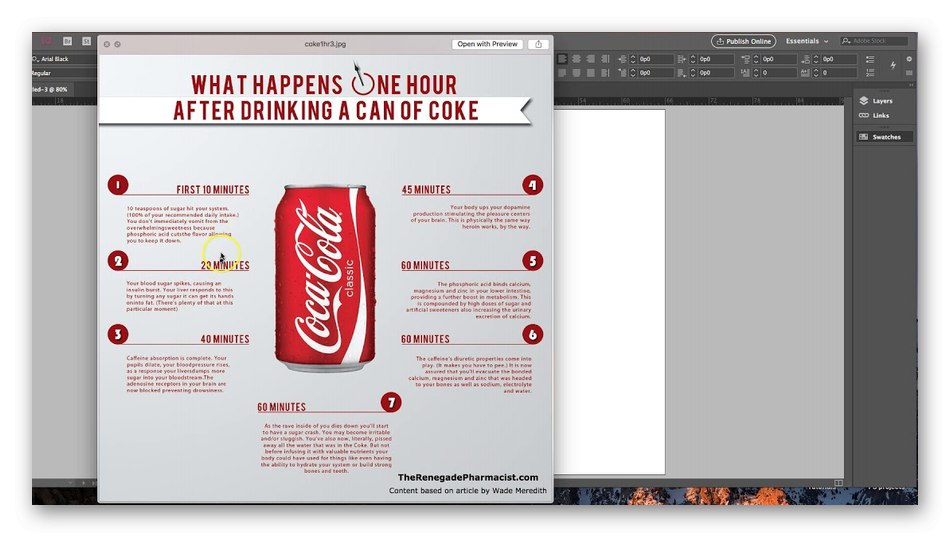
Task: Click the Last Line Right Indent 0p0 field
Action: point(716,73)
